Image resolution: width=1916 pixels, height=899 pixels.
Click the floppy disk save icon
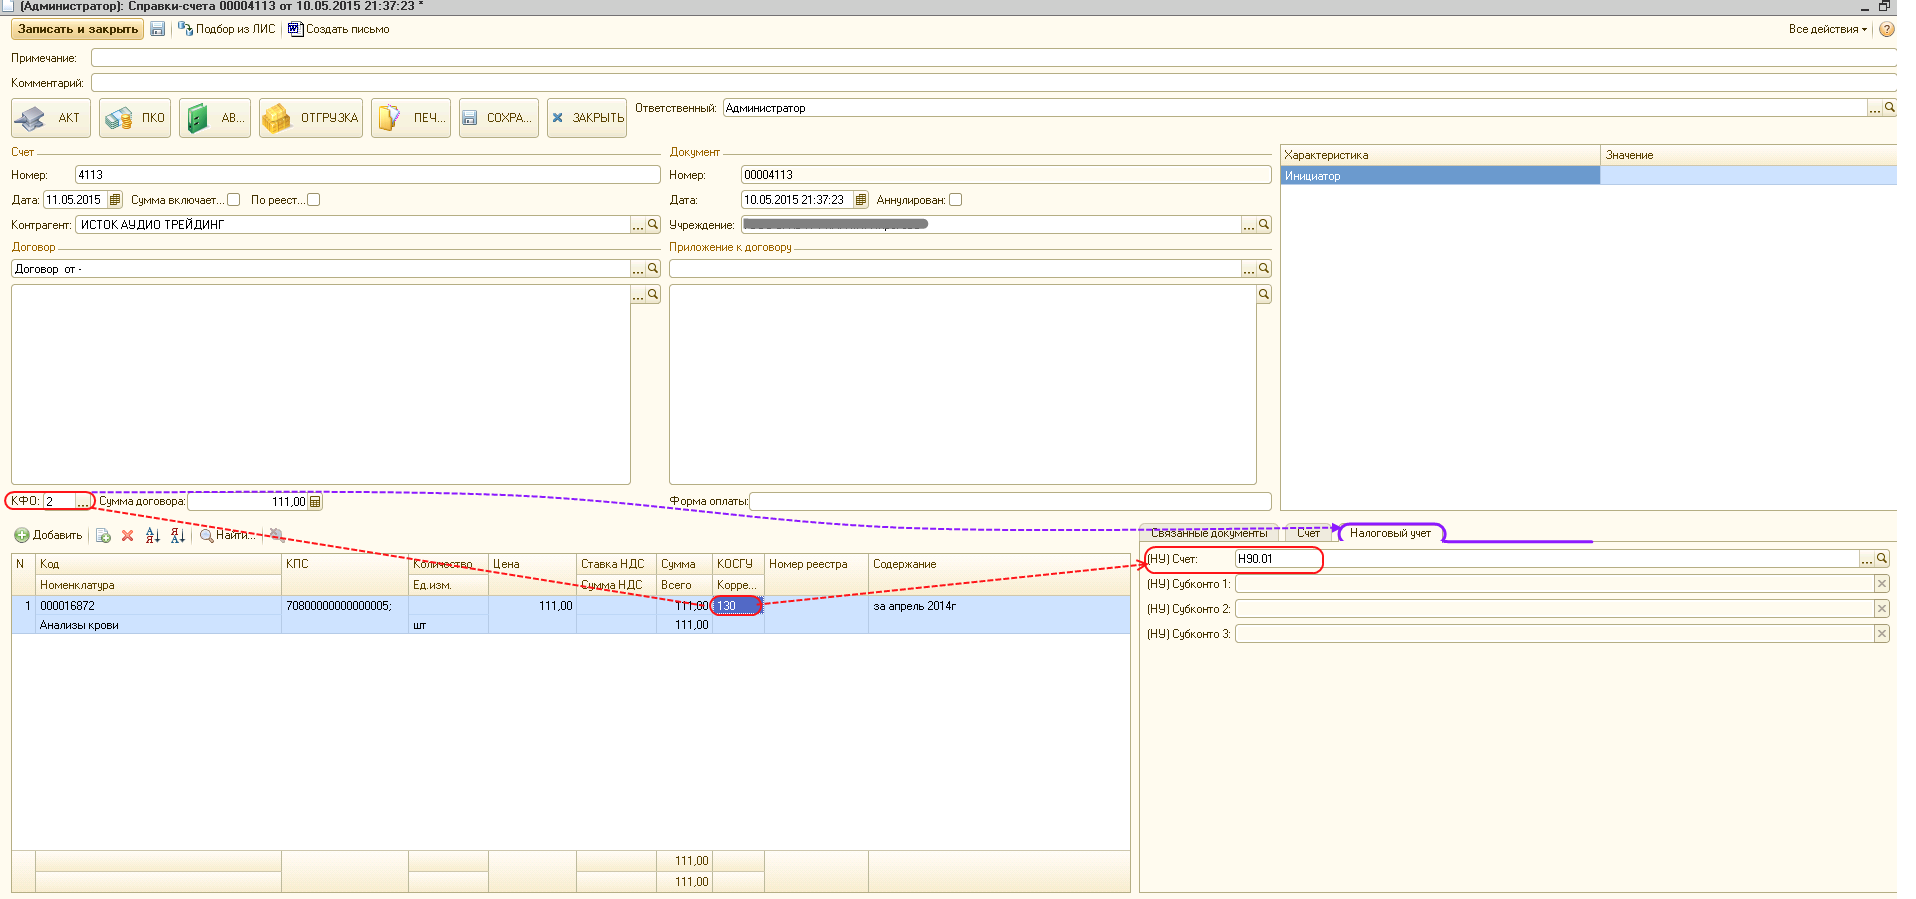coord(157,29)
